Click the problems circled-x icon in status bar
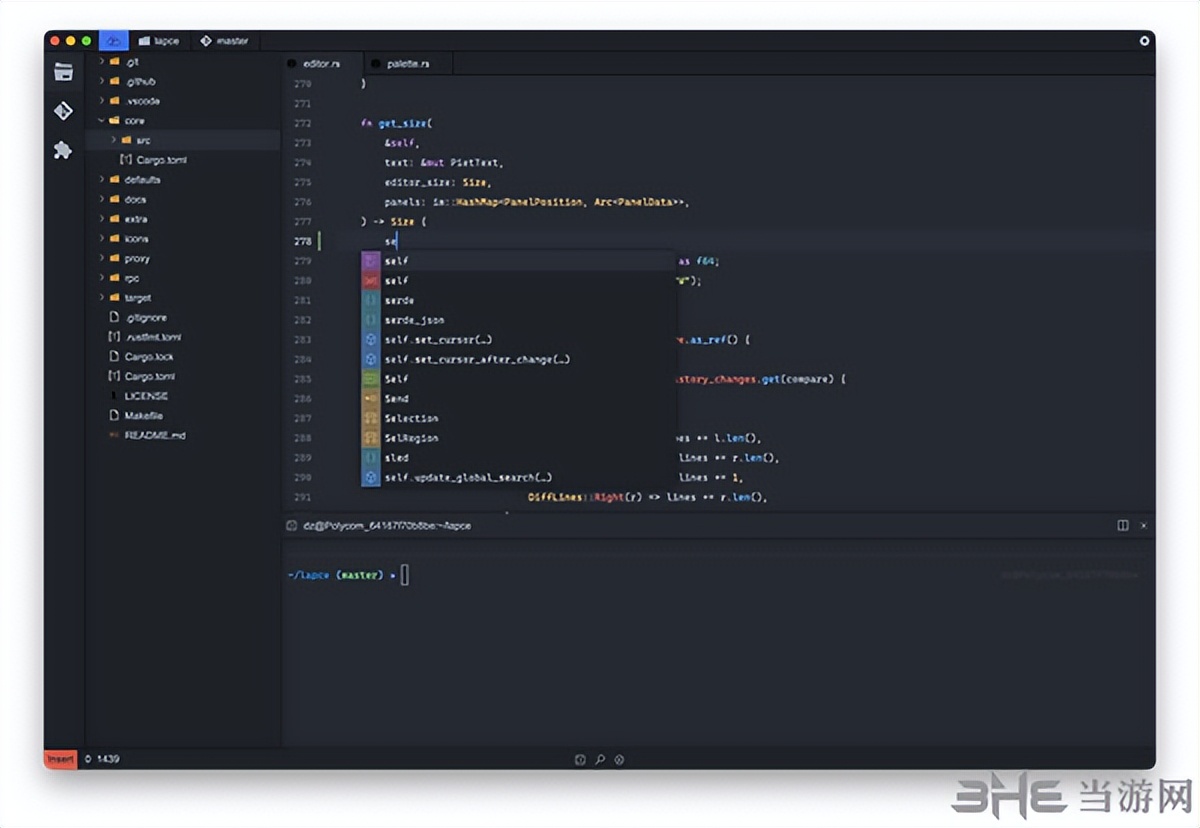The image size is (1200, 828). click(x=619, y=760)
